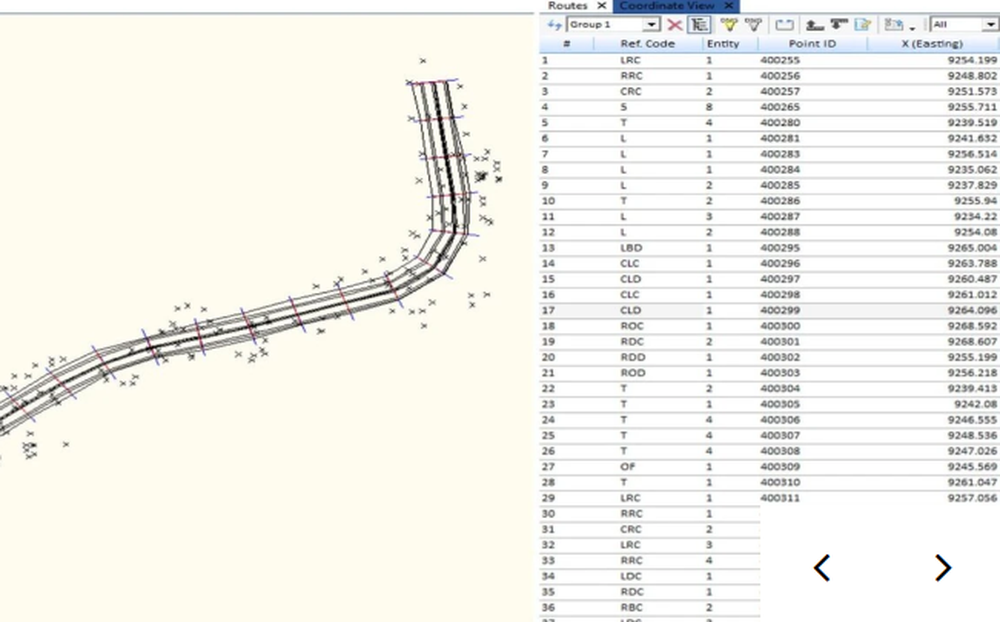1000x622 pixels.
Task: Open the export icon's small dropdown arrow
Action: pyautogui.click(x=913, y=28)
